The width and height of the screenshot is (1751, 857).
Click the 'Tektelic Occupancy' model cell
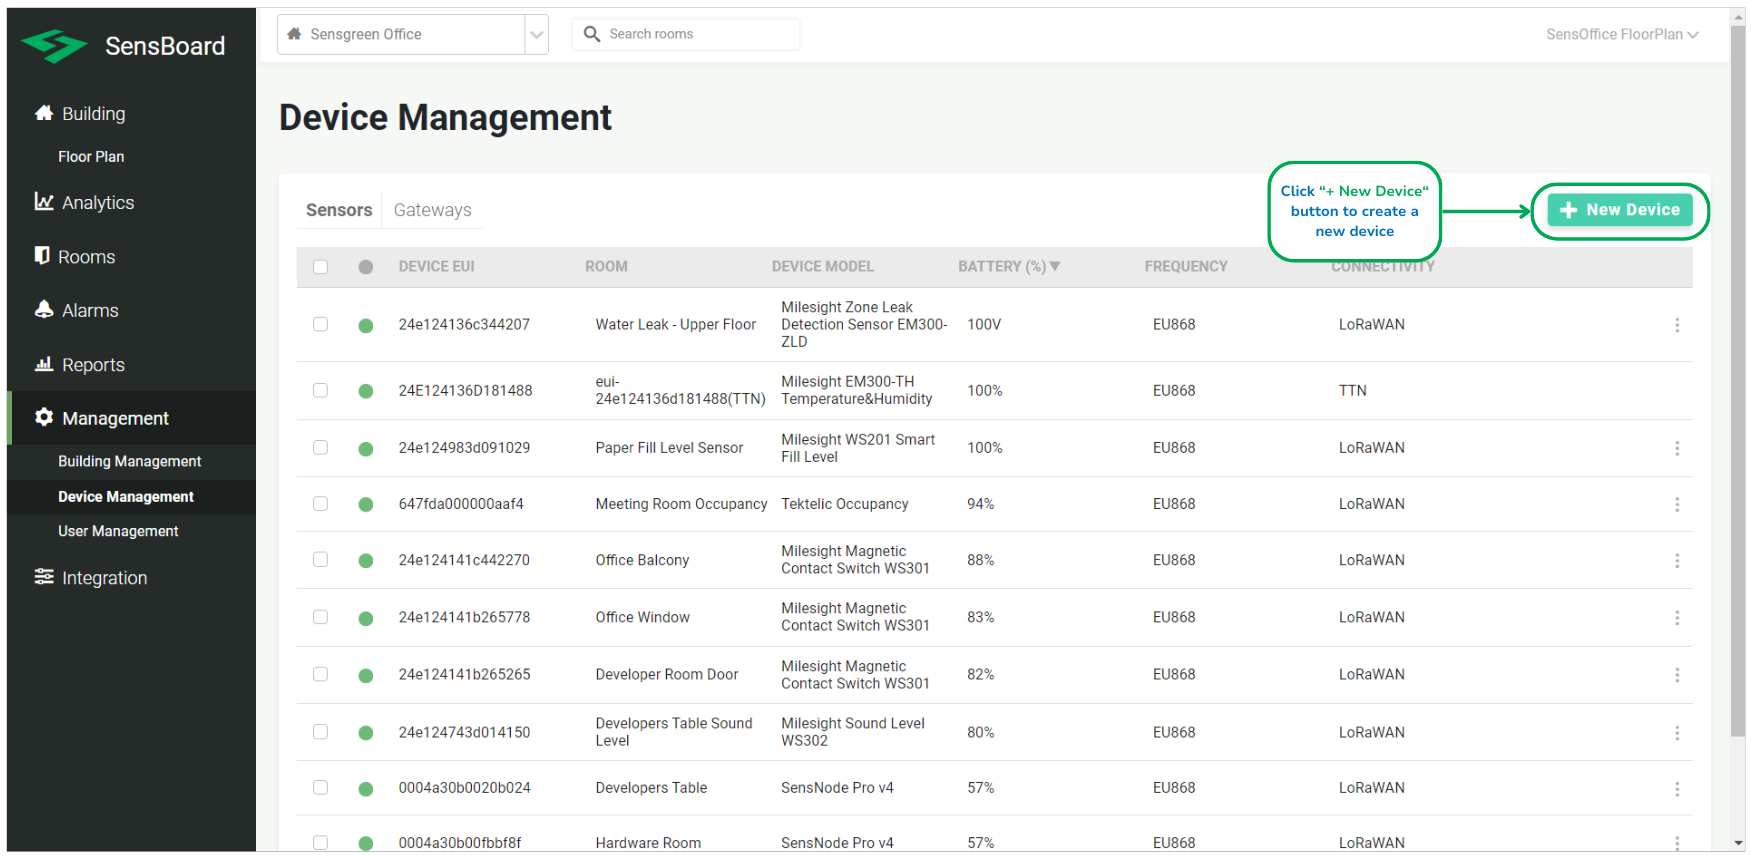[844, 504]
